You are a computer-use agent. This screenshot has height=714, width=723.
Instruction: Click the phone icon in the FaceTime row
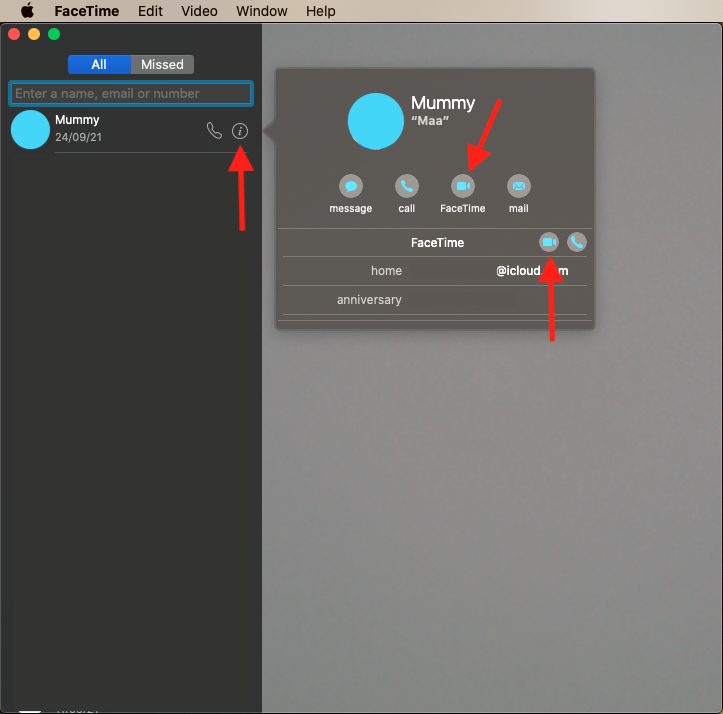tap(577, 242)
